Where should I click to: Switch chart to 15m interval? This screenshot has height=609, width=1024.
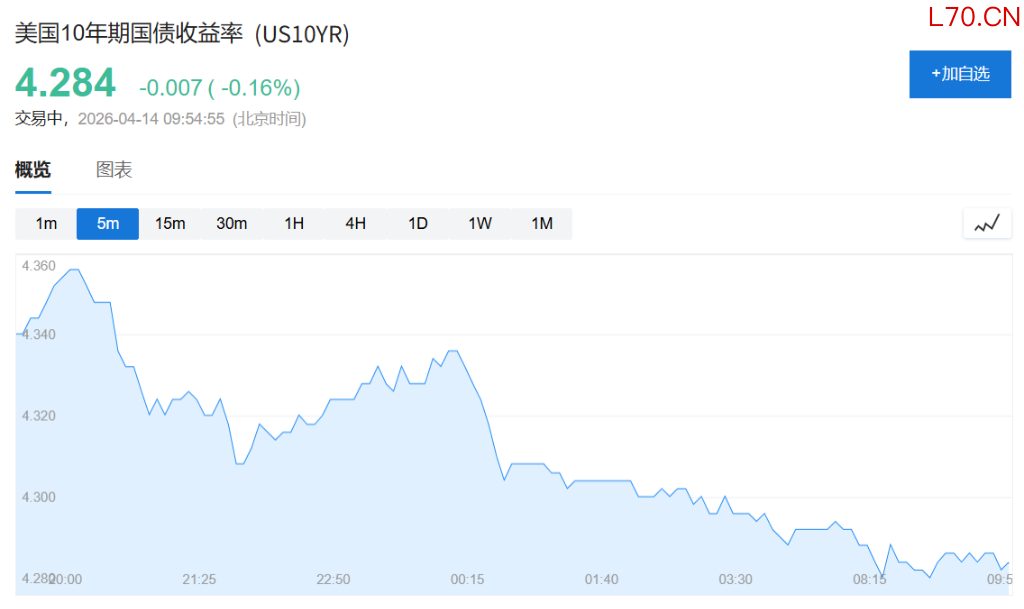tap(170, 224)
